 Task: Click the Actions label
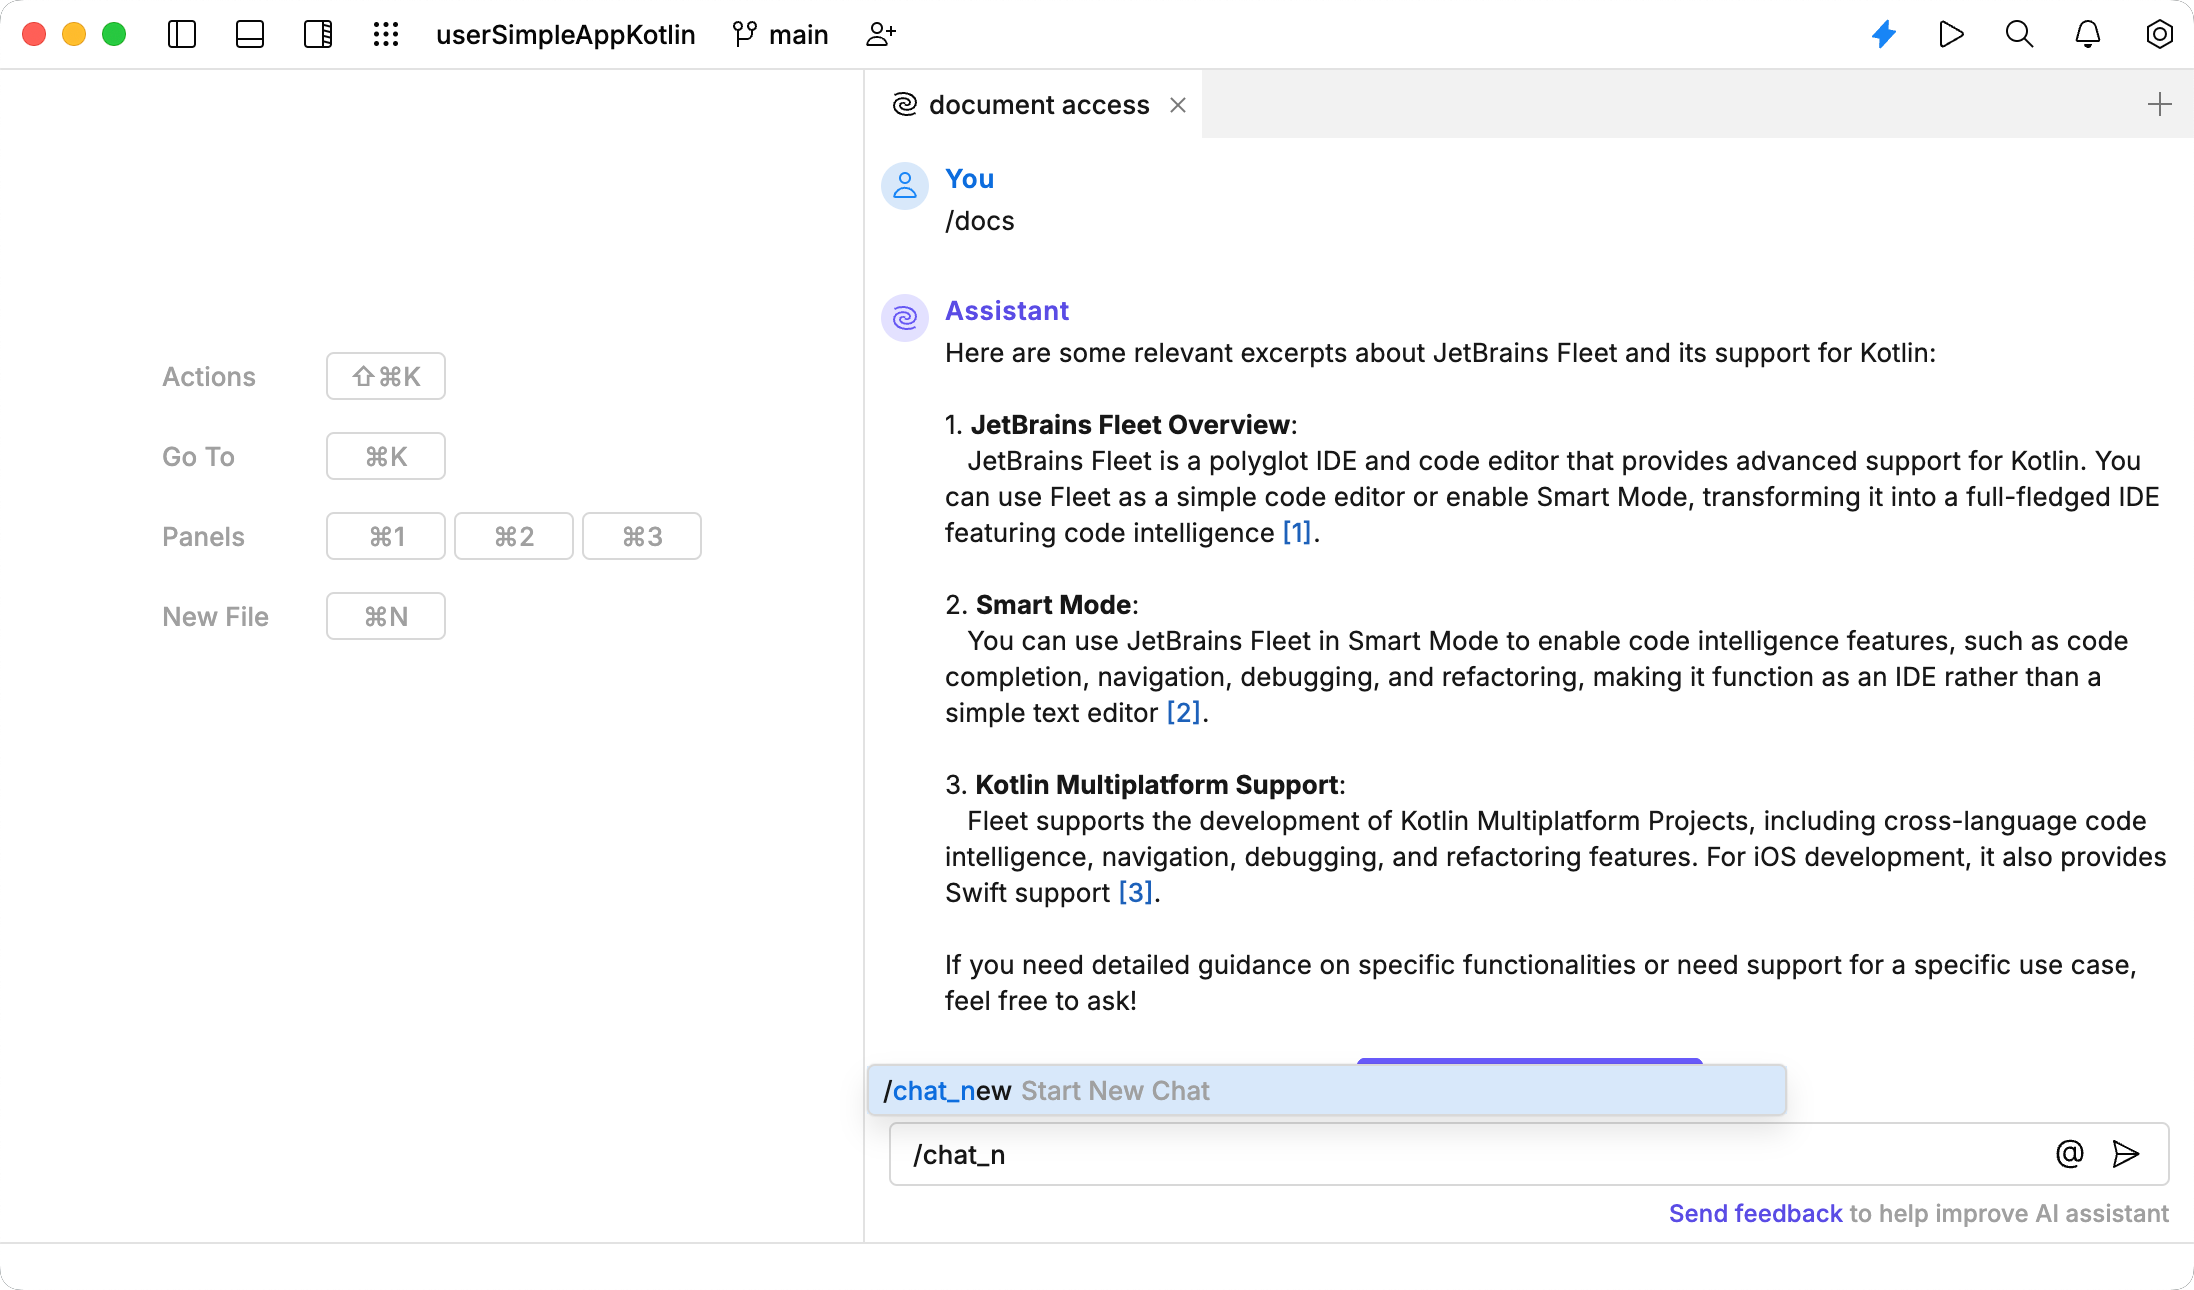(x=209, y=376)
